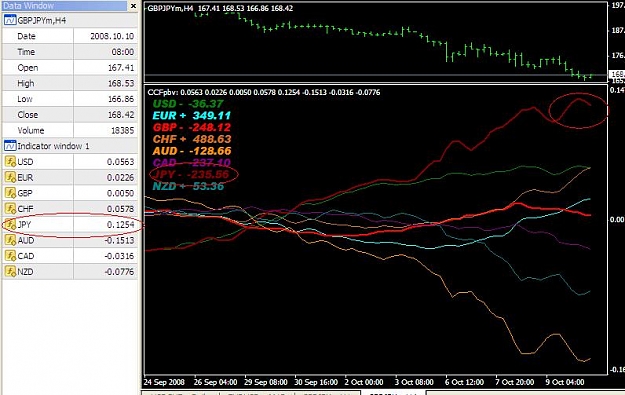Select the EUR indicator icon in Data Window
The width and height of the screenshot is (625, 395).
[x=10, y=177]
